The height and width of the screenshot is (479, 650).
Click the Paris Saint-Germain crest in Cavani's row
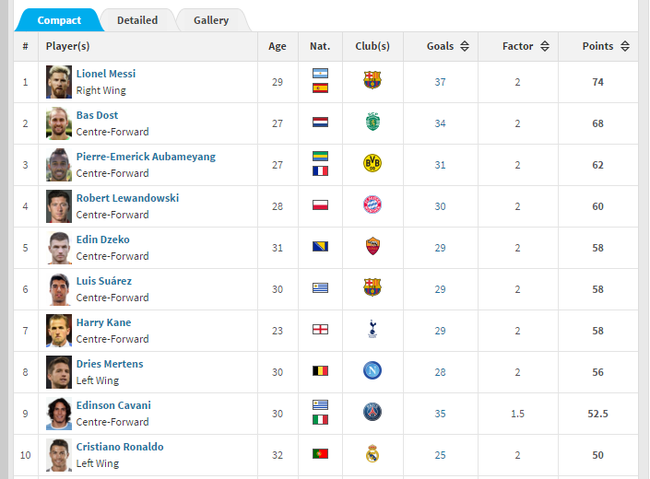[372, 412]
